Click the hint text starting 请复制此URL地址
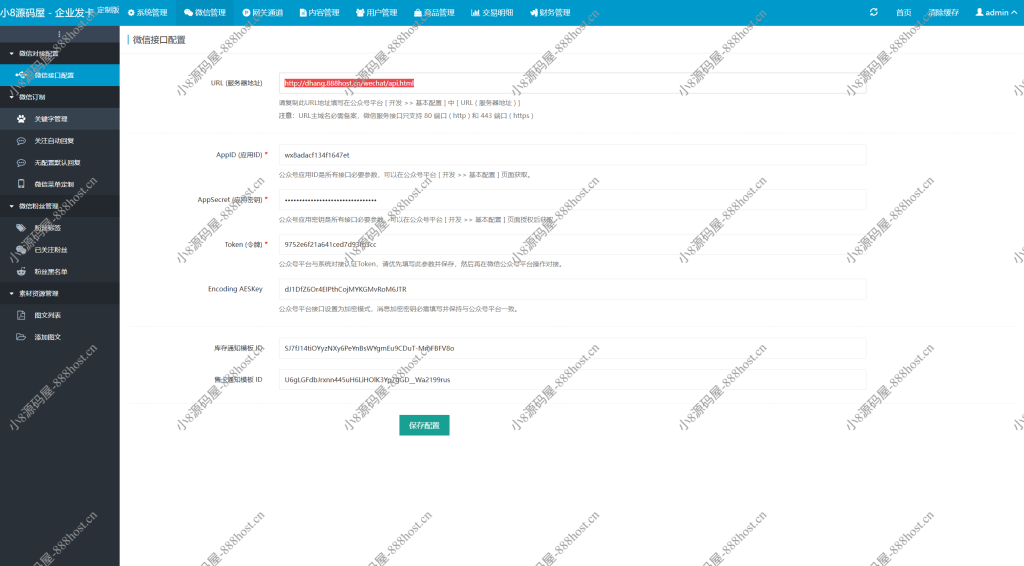This screenshot has width=1024, height=566. [400, 103]
